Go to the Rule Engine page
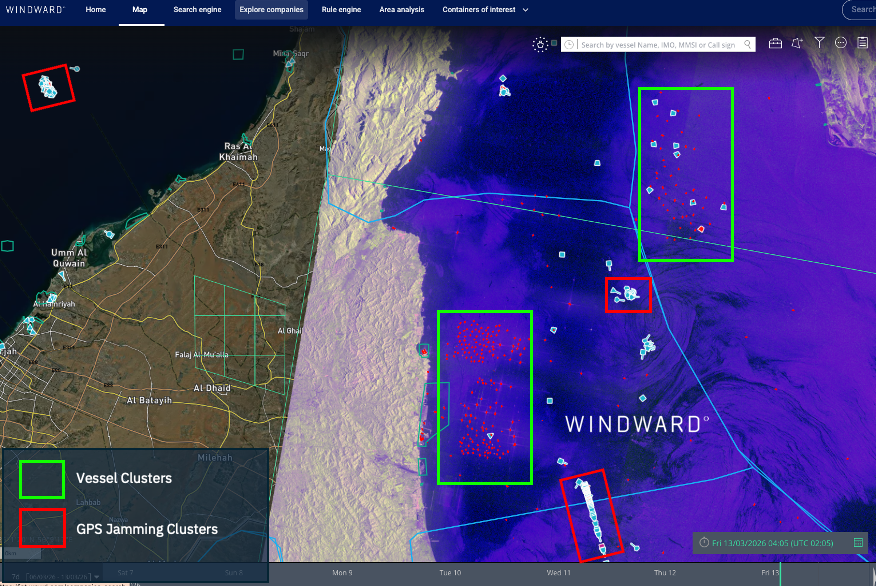This screenshot has width=876, height=586. tap(341, 9)
